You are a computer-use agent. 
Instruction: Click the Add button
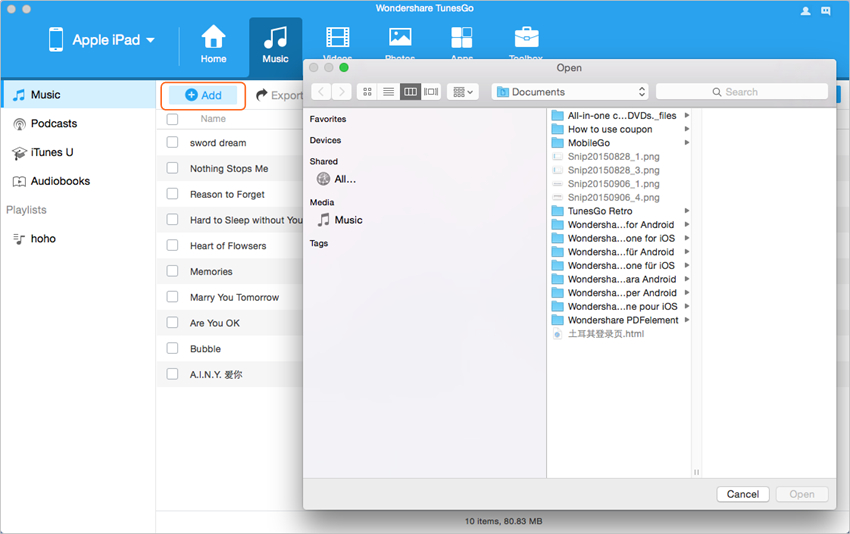click(203, 95)
